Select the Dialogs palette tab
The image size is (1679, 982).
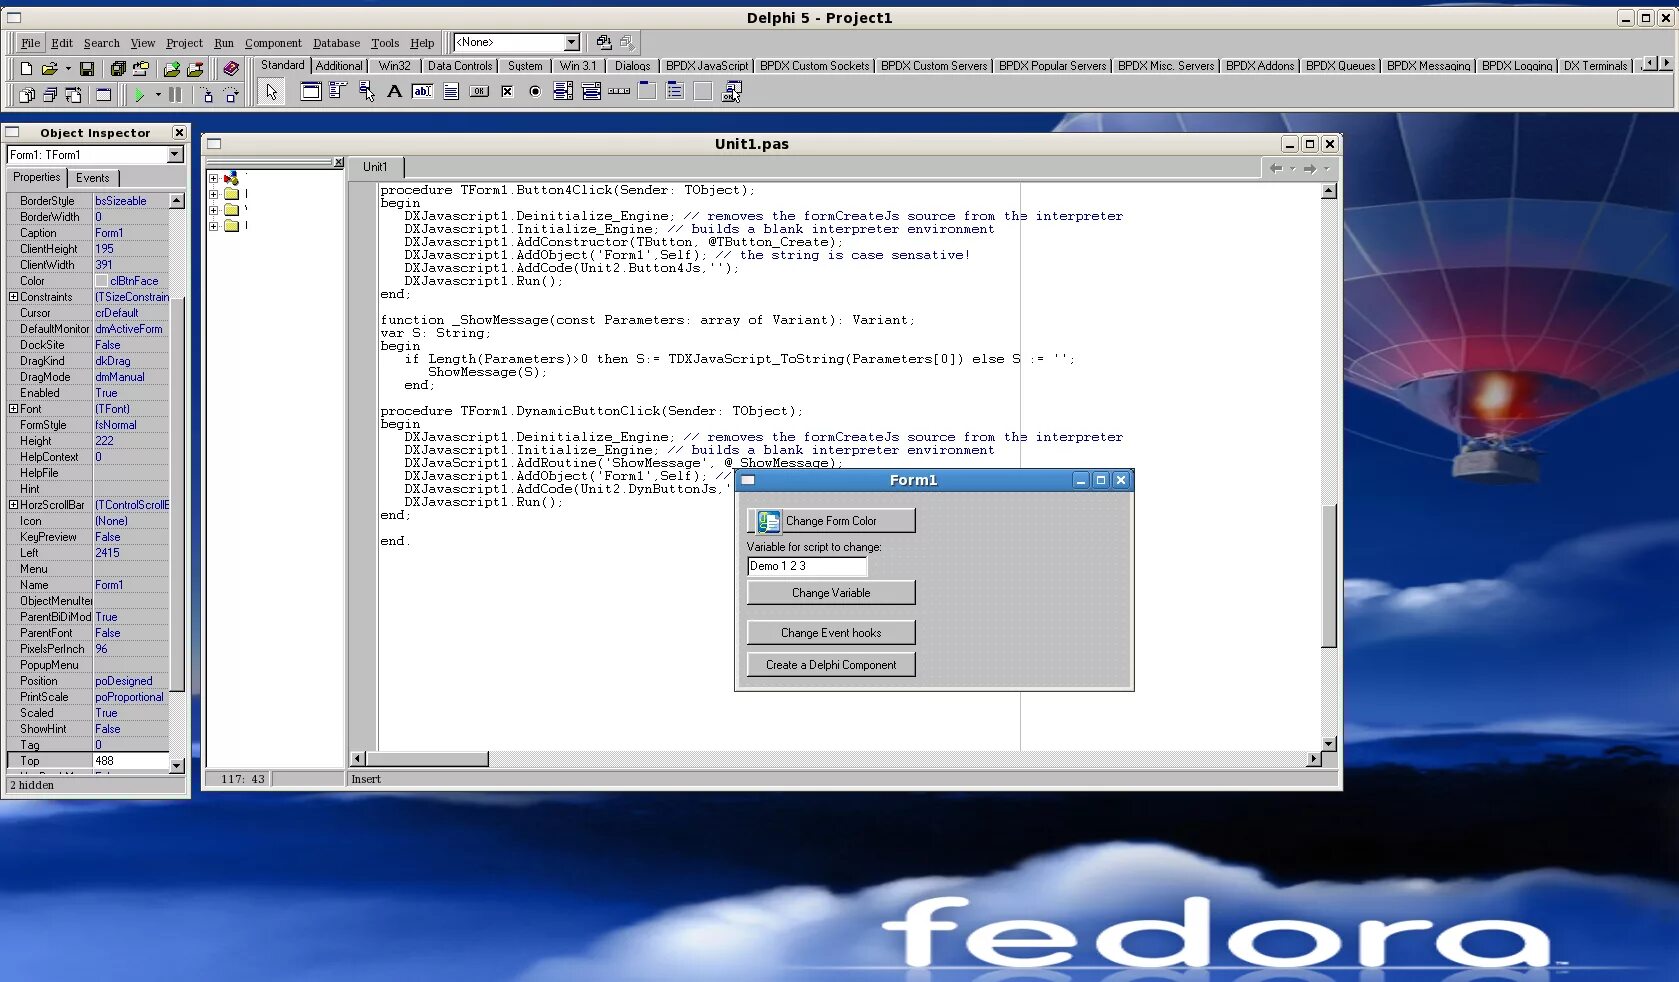(632, 66)
